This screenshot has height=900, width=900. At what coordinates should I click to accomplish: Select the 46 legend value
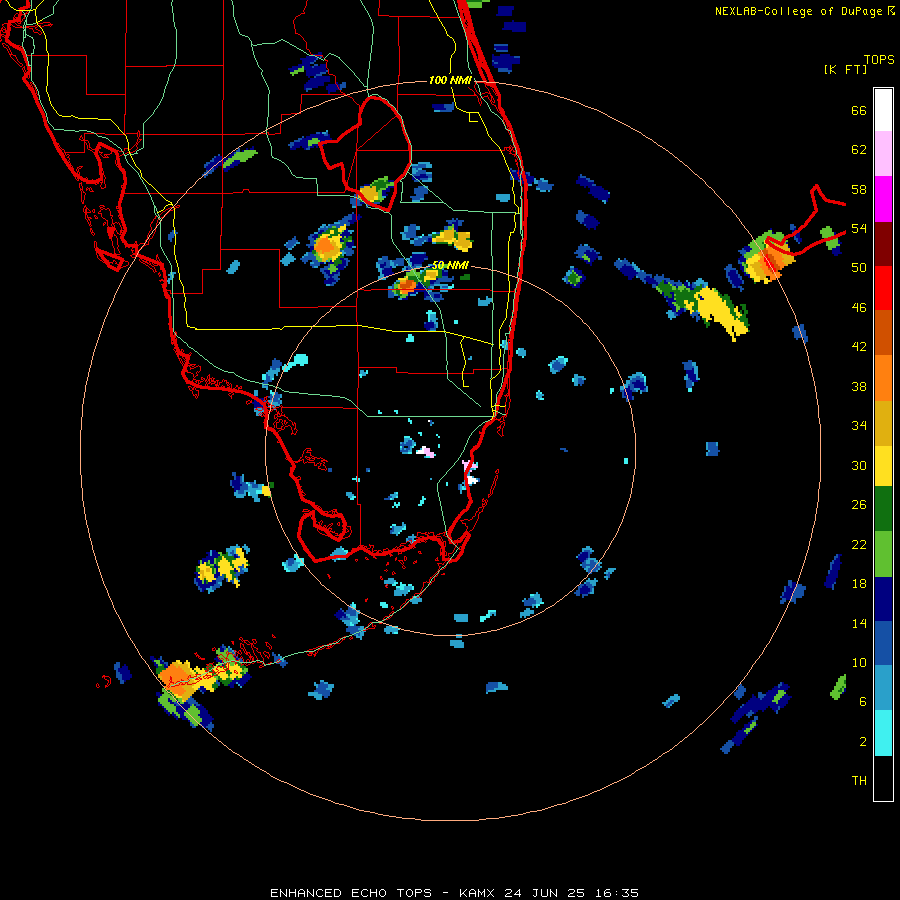point(859,308)
